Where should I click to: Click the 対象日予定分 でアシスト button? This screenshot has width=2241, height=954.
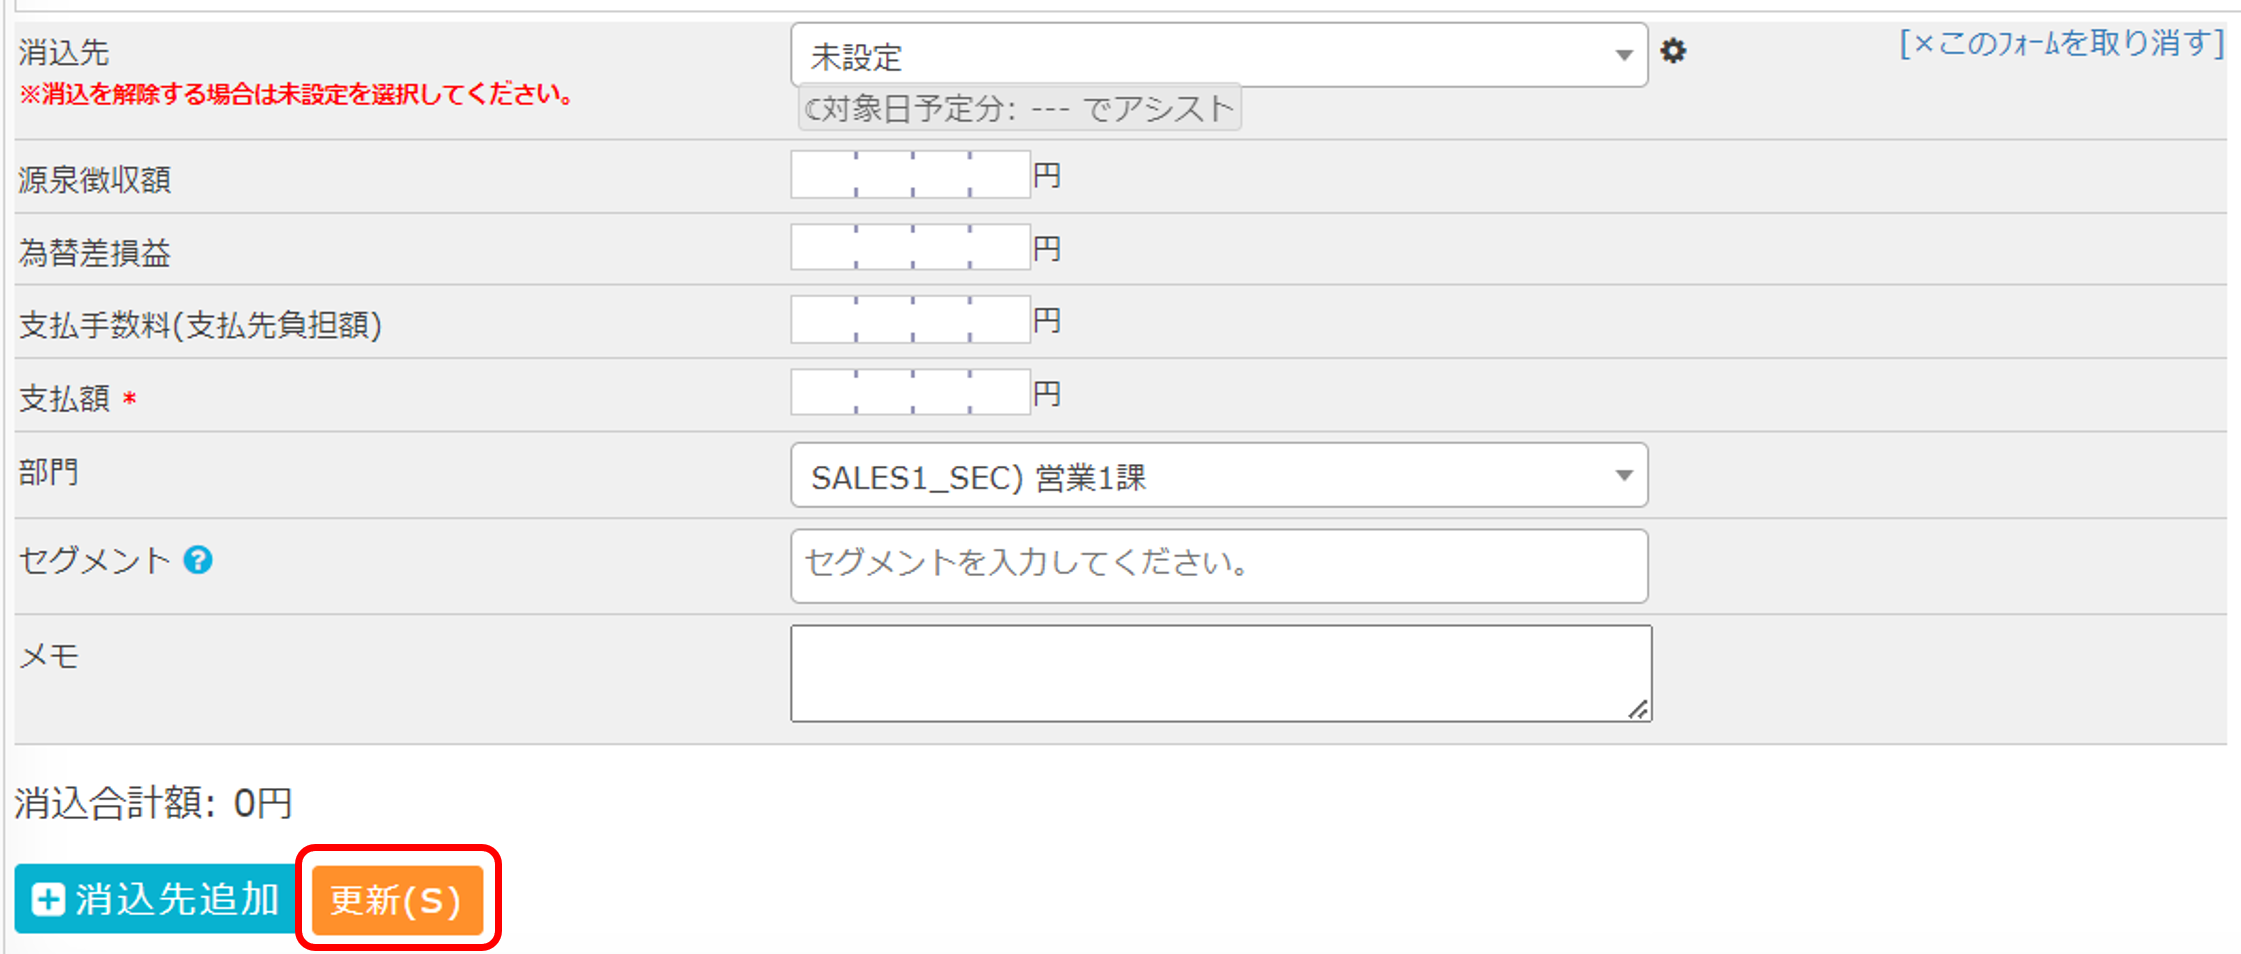pos(1020,108)
